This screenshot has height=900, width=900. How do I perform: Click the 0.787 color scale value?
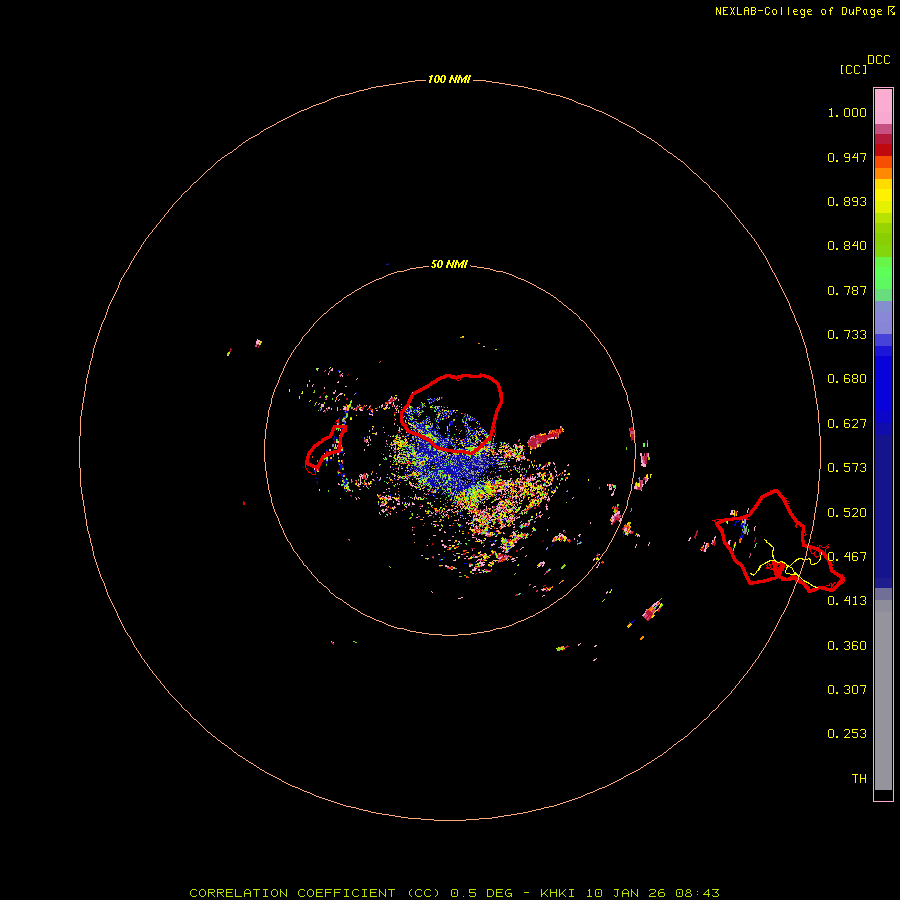click(x=847, y=290)
